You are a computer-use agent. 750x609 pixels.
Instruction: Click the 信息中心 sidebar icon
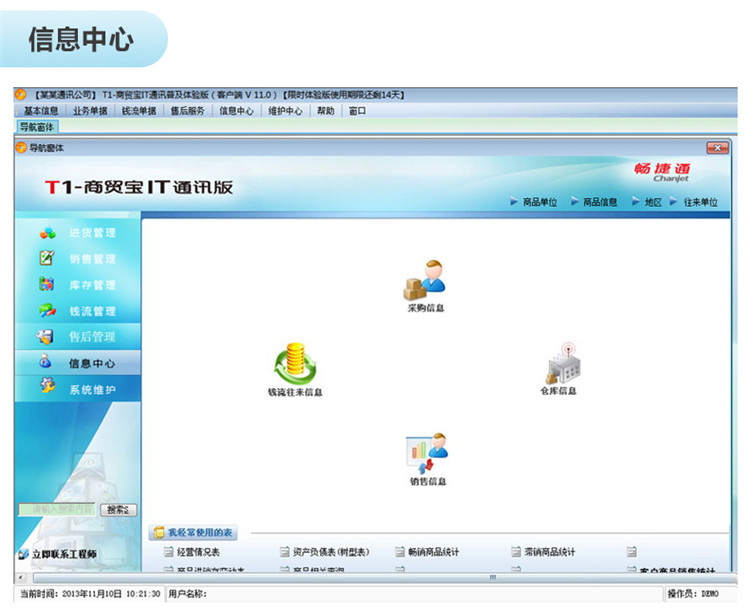pos(45,361)
